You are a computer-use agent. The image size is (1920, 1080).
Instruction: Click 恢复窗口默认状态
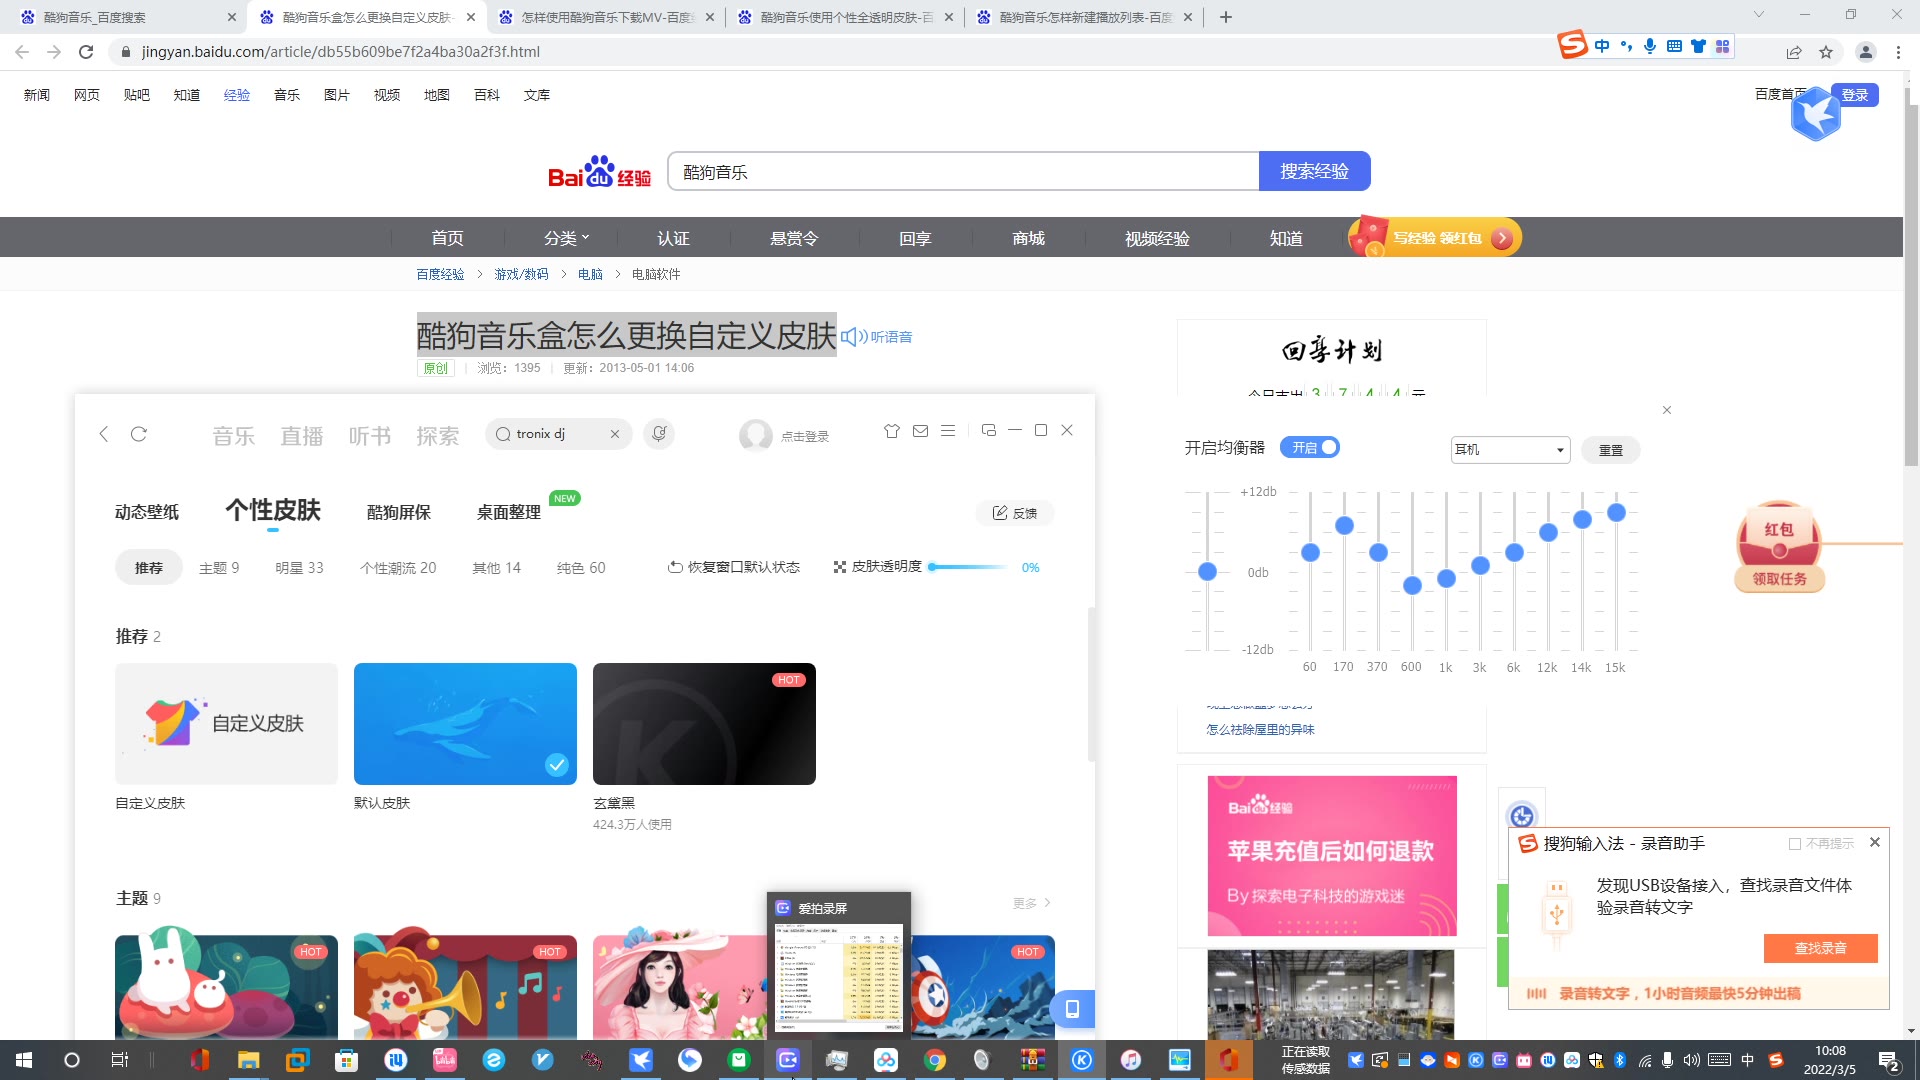coord(734,567)
